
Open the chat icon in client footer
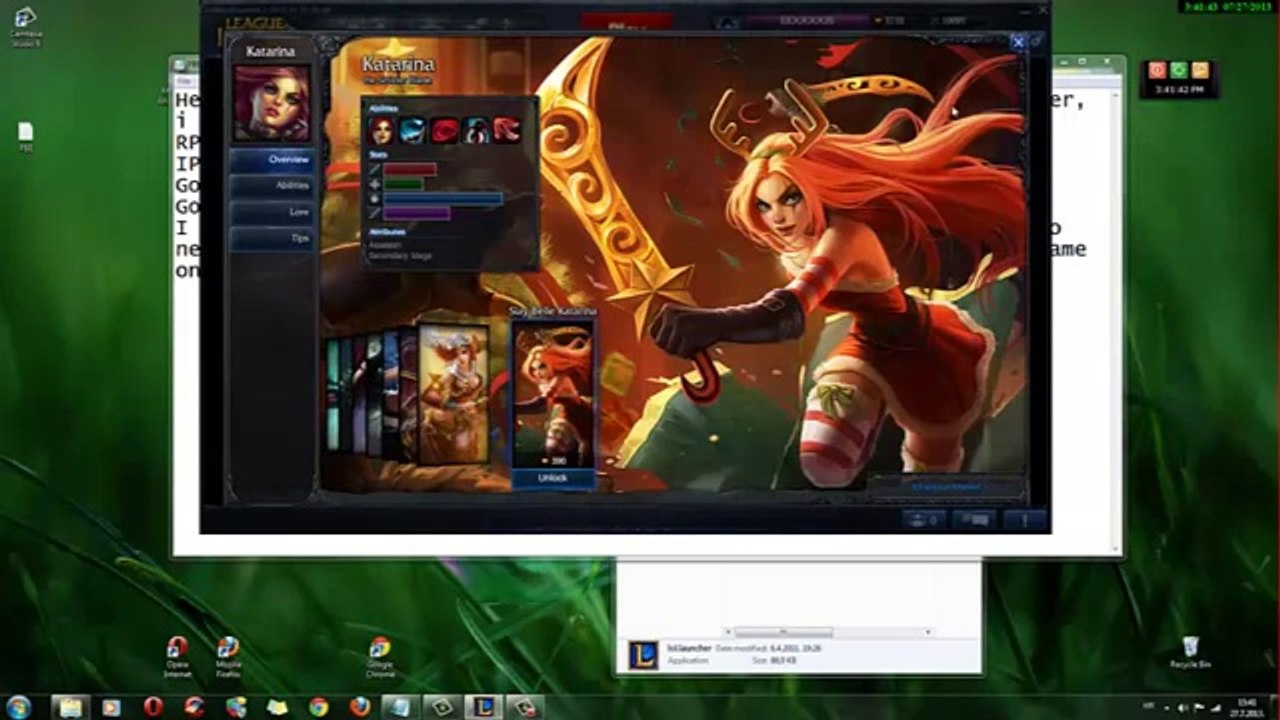[974, 520]
